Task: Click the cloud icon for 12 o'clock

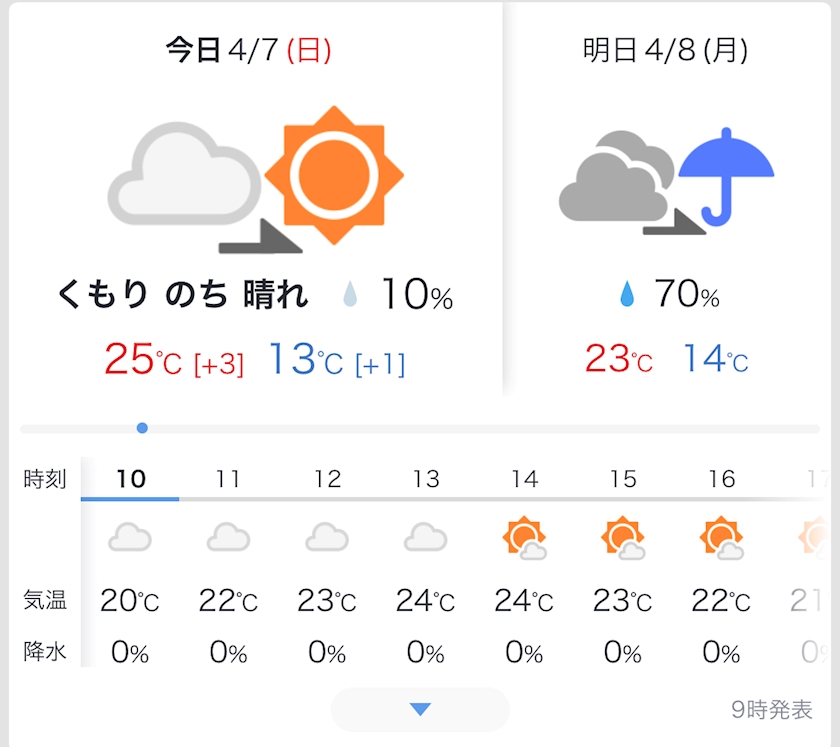Action: pyautogui.click(x=327, y=538)
